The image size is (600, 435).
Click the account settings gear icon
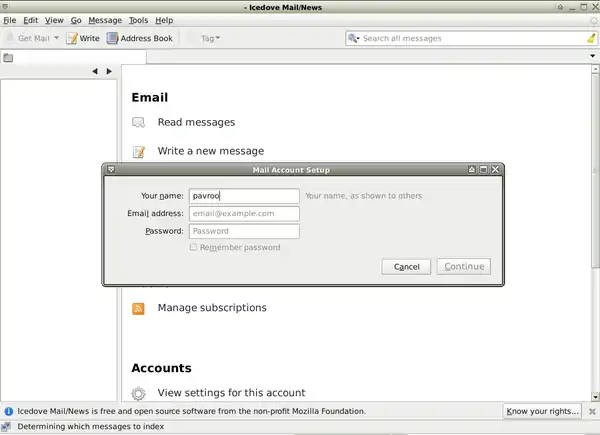139,394
